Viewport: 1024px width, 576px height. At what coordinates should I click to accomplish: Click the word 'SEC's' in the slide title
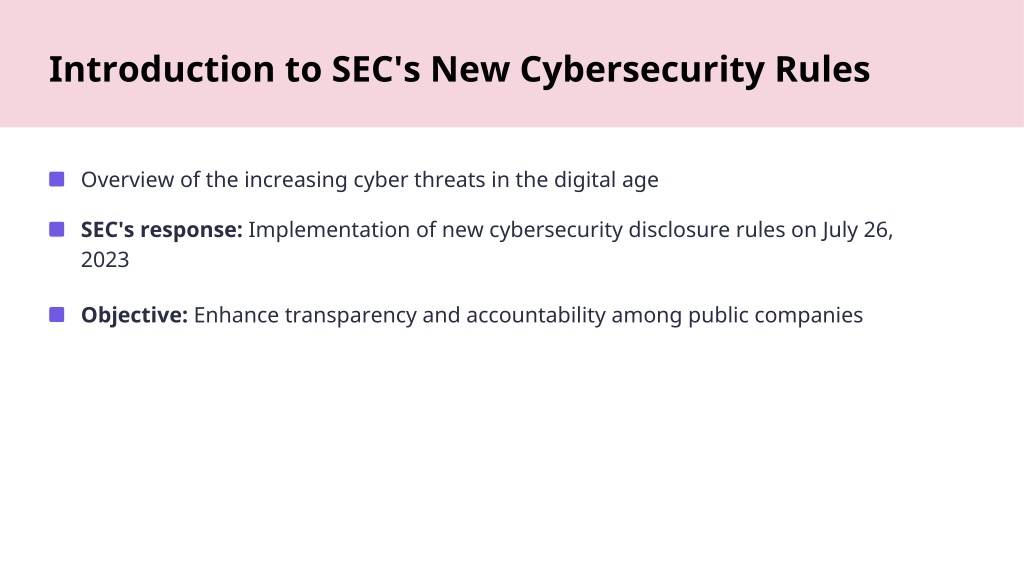coord(376,69)
